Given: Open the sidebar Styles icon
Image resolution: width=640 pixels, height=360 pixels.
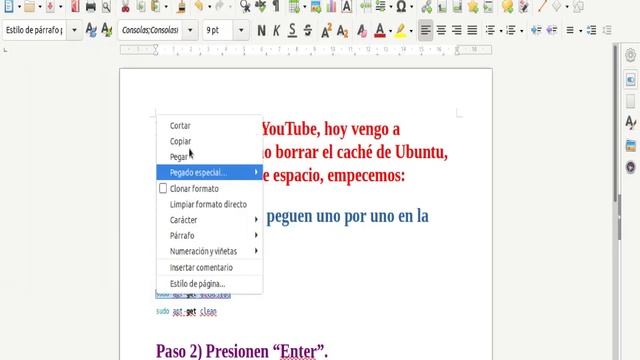Looking at the screenshot, I should point(631,122).
